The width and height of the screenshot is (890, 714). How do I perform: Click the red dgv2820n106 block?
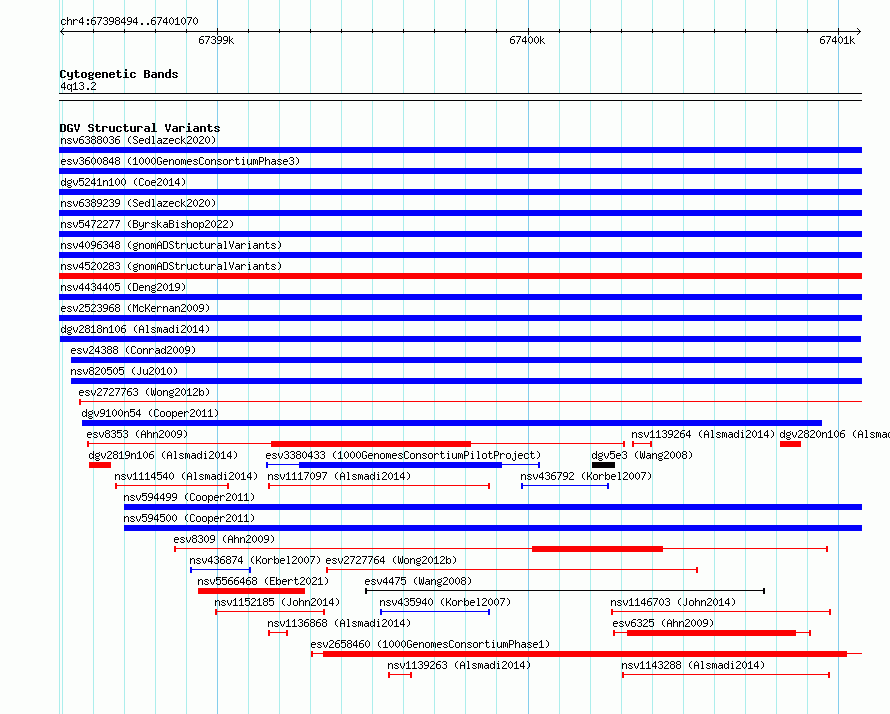click(x=790, y=444)
